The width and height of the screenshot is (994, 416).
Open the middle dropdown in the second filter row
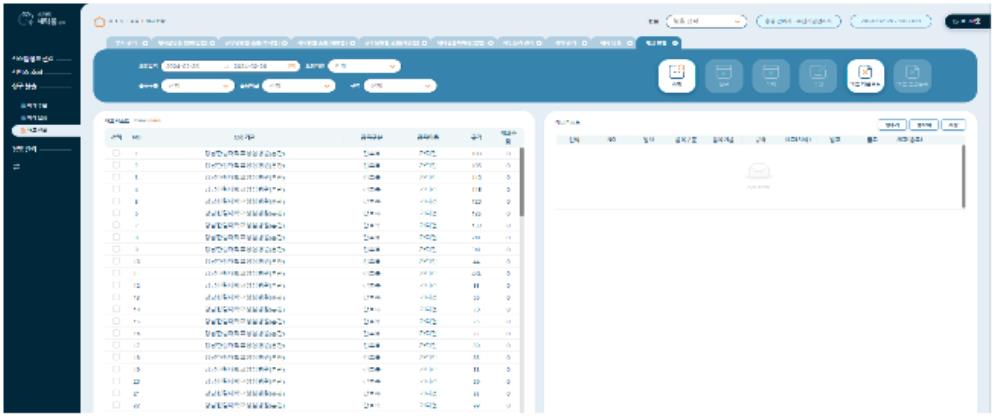299,86
